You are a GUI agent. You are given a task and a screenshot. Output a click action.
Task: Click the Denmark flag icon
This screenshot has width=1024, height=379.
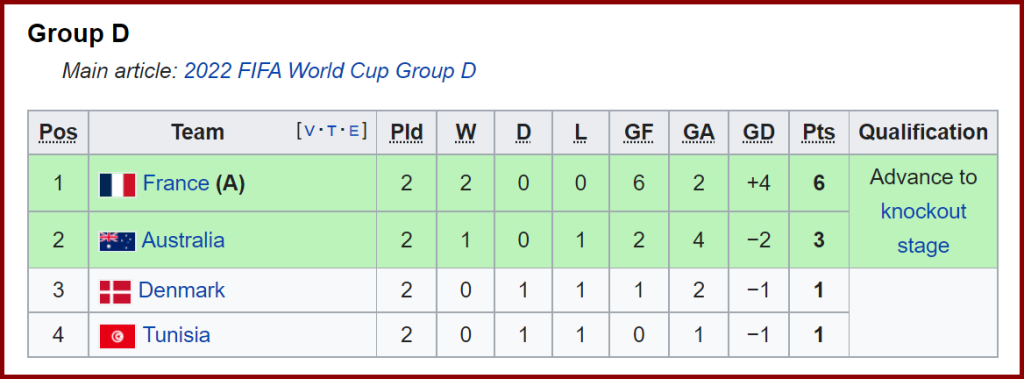(116, 291)
